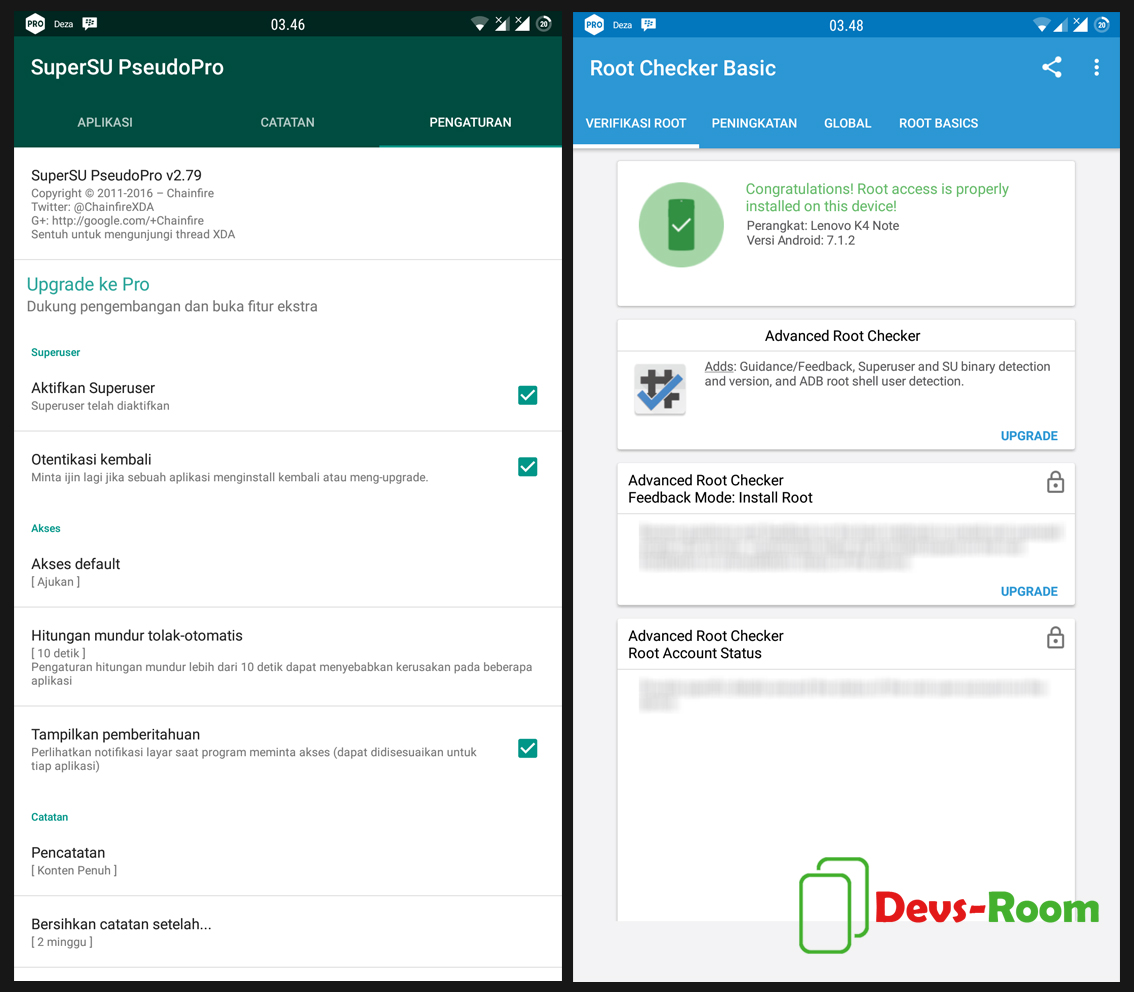Tap the Akses section header
1134x992 pixels.
point(46,529)
